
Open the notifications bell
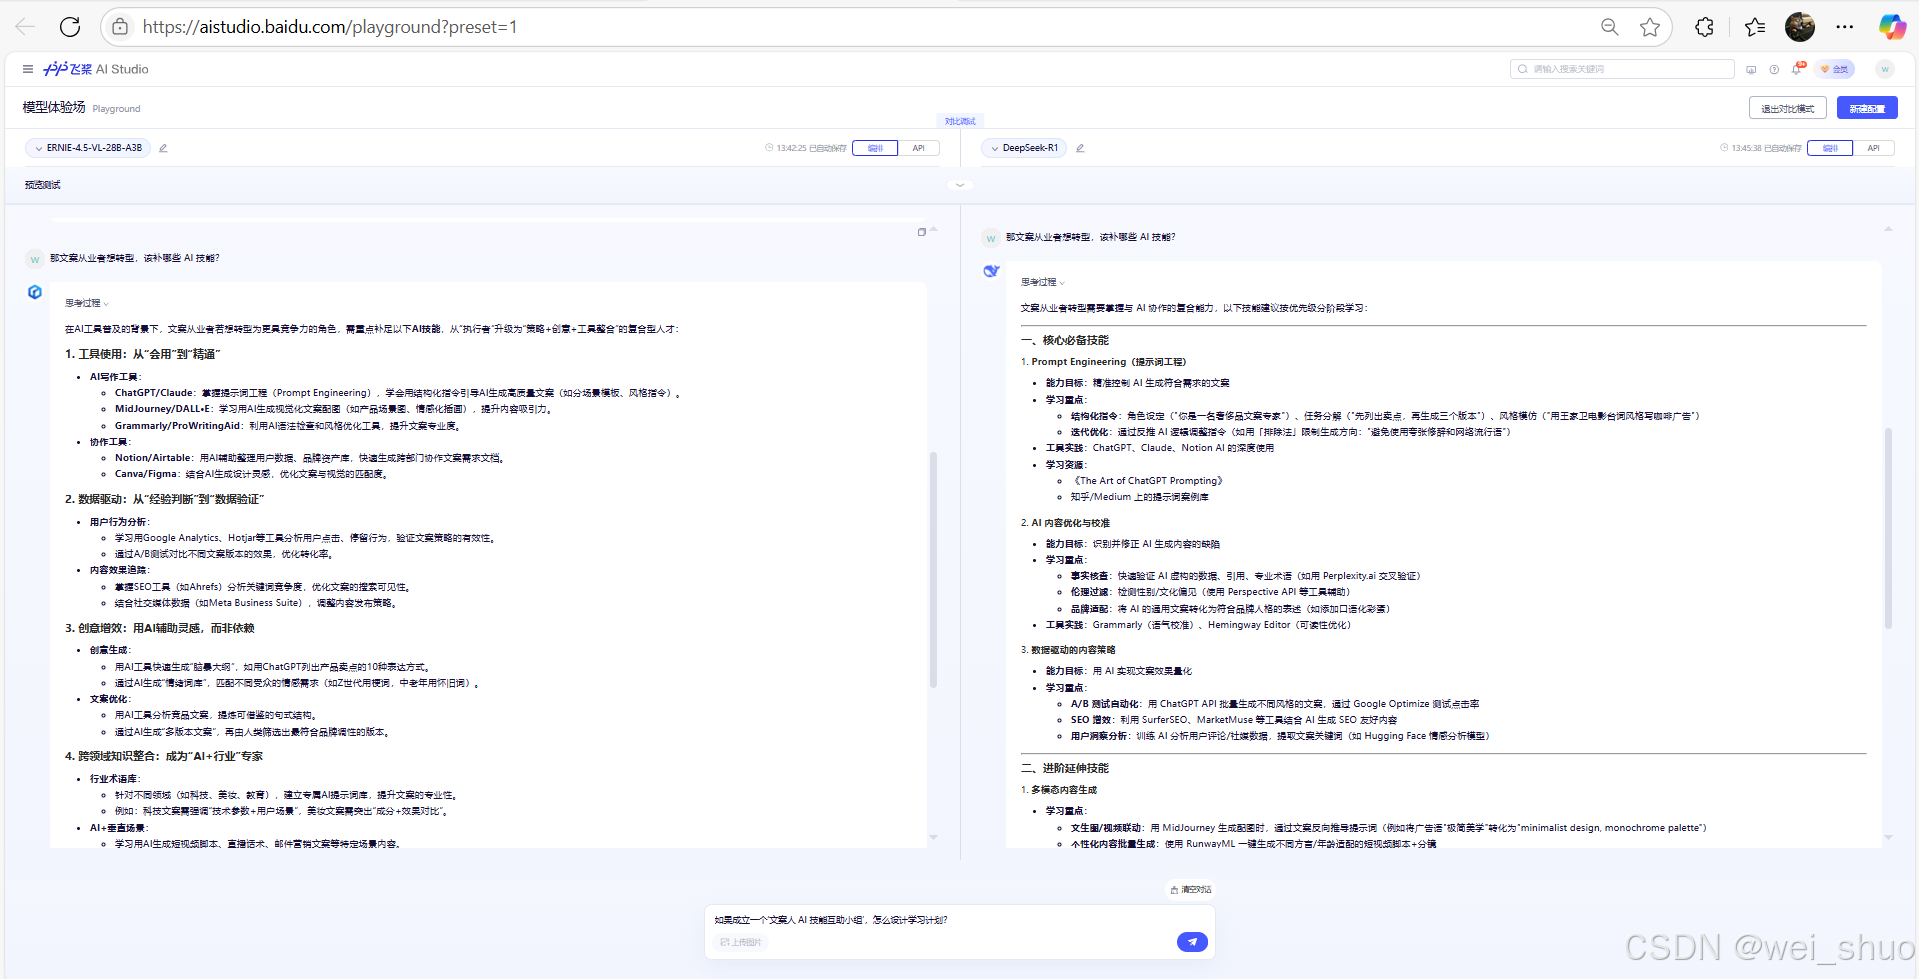1797,69
